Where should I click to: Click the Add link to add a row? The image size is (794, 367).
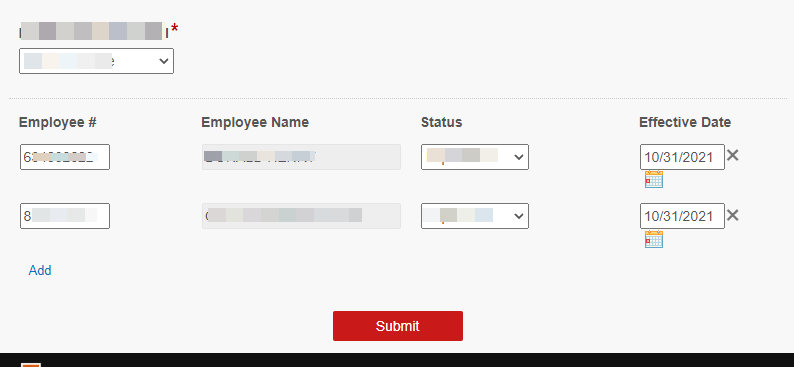pyautogui.click(x=40, y=270)
